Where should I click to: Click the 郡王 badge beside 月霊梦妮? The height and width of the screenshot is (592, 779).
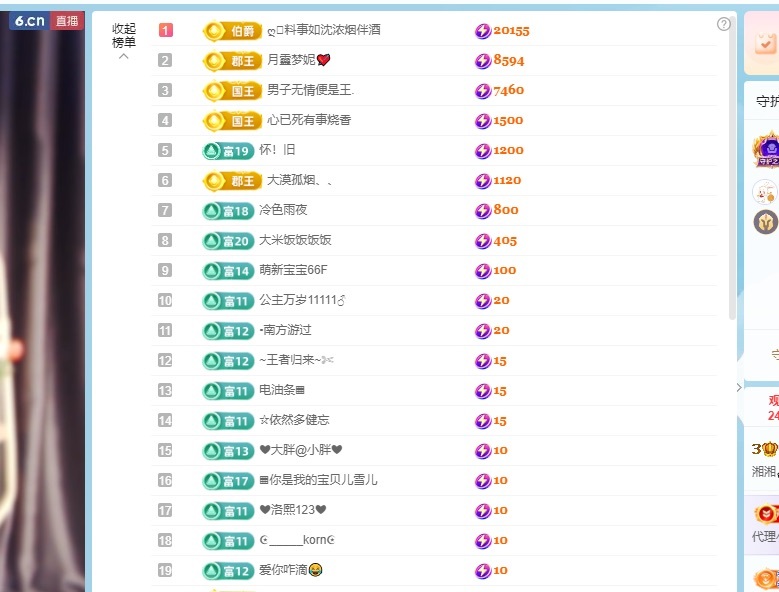coord(233,61)
